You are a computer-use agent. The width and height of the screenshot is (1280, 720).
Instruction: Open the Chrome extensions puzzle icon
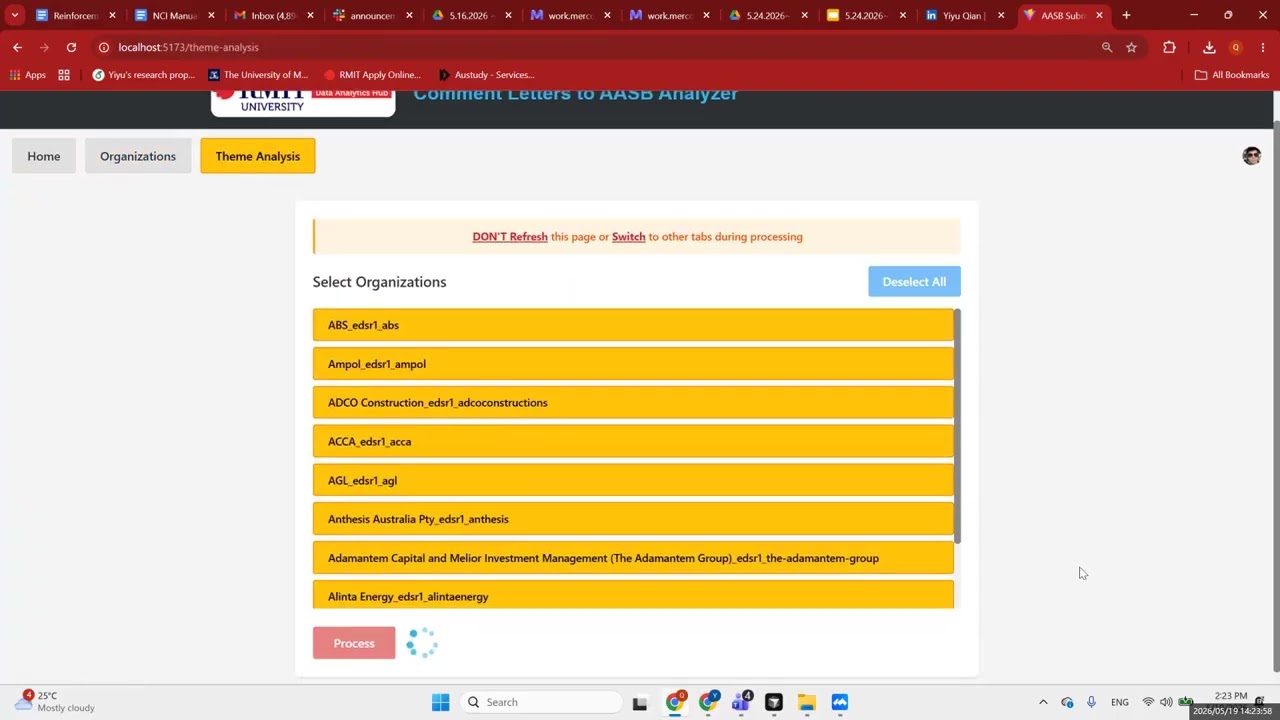pyautogui.click(x=1169, y=47)
